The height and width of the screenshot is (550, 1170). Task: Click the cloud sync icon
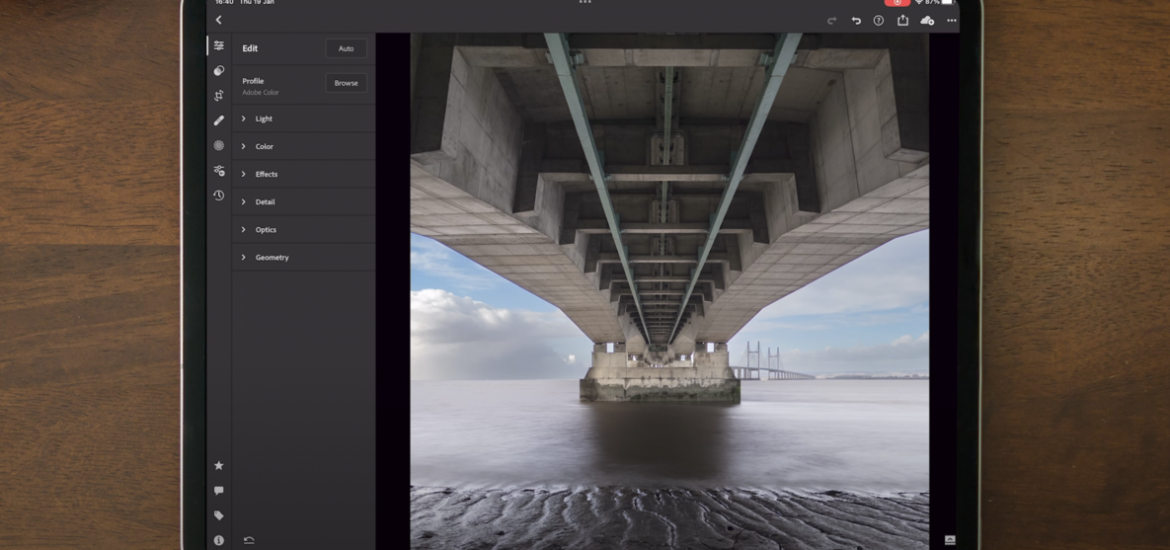927,21
